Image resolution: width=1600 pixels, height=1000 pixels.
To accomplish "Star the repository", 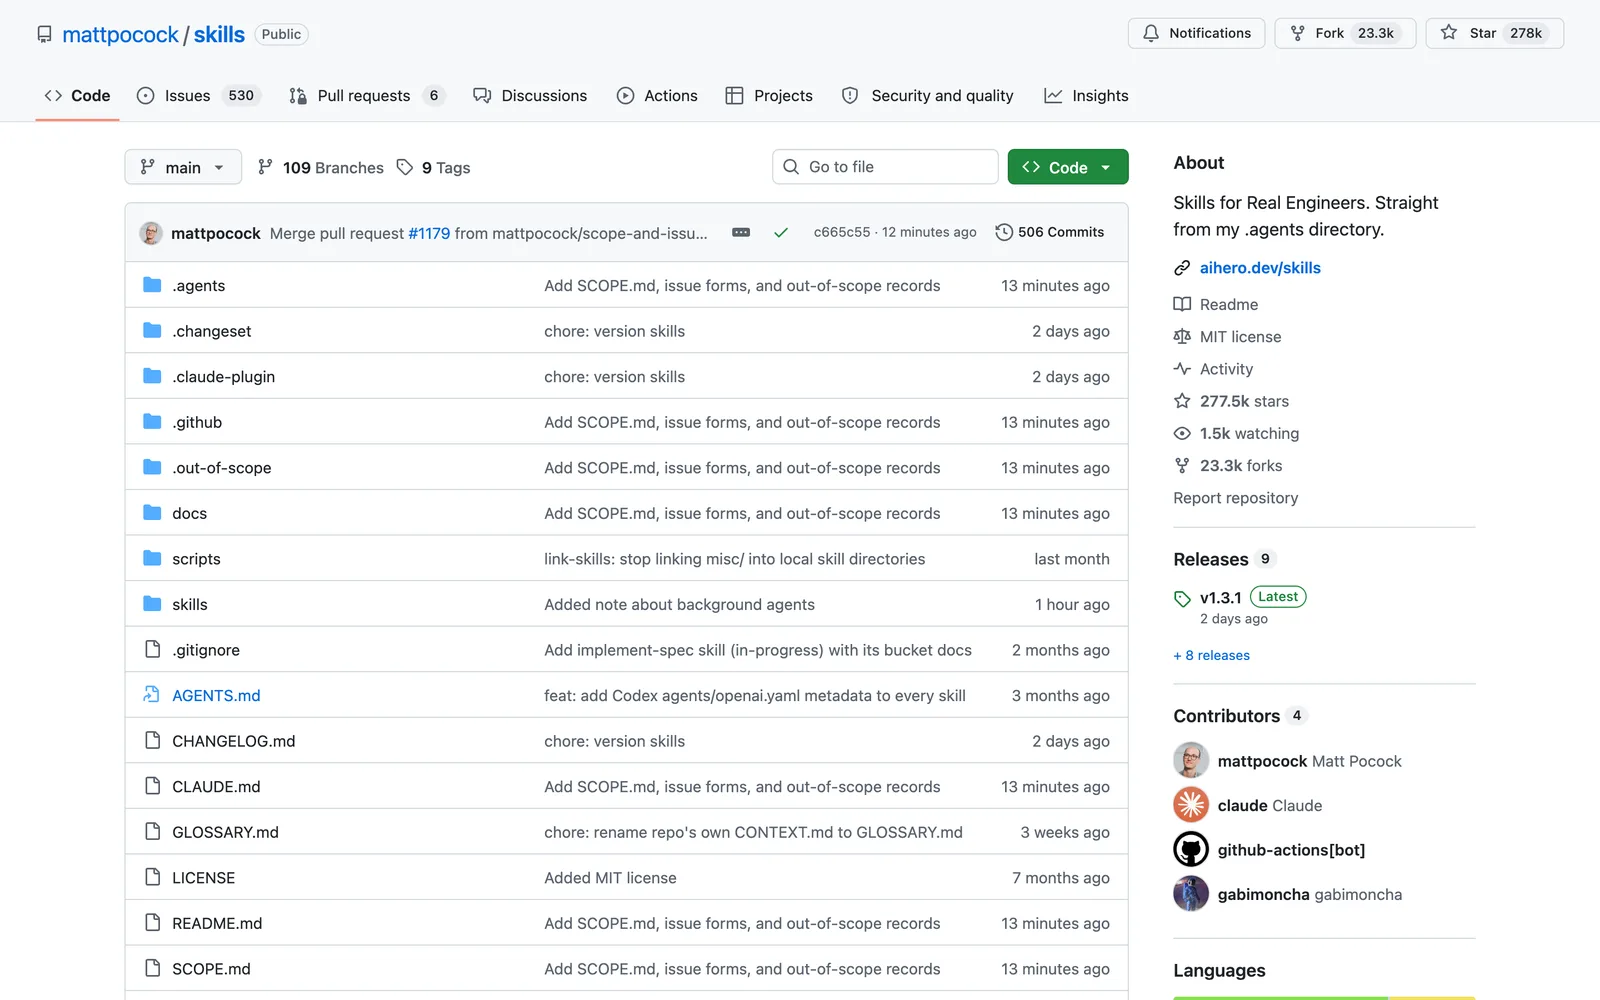I will click(1494, 33).
